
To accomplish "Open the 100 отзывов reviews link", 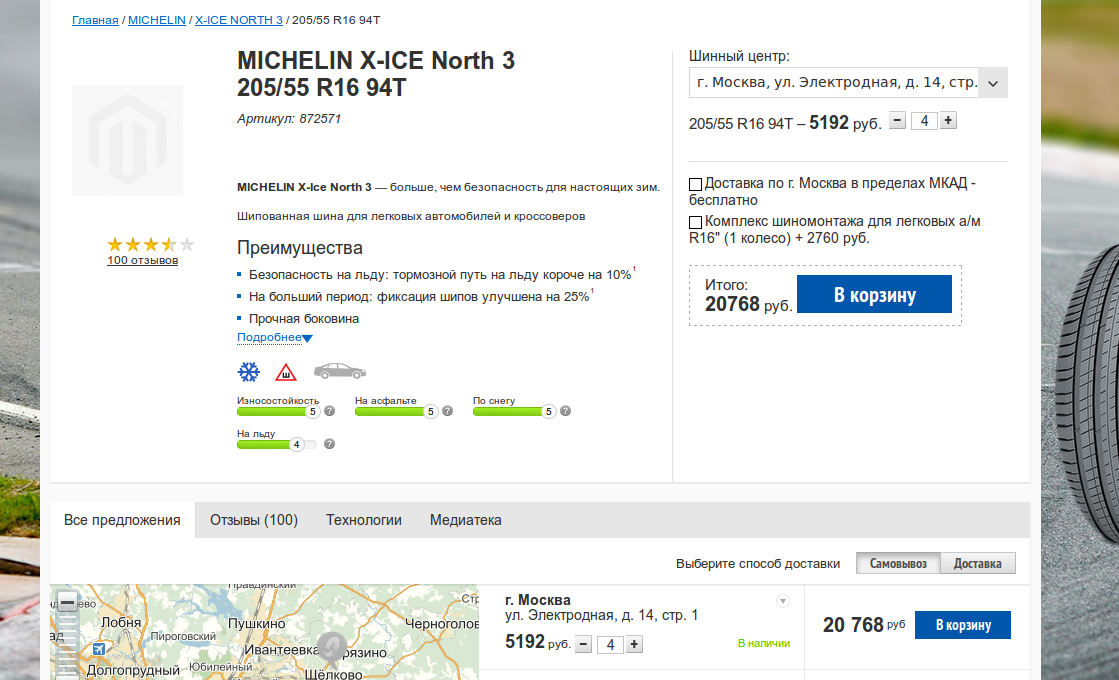I will [x=143, y=260].
